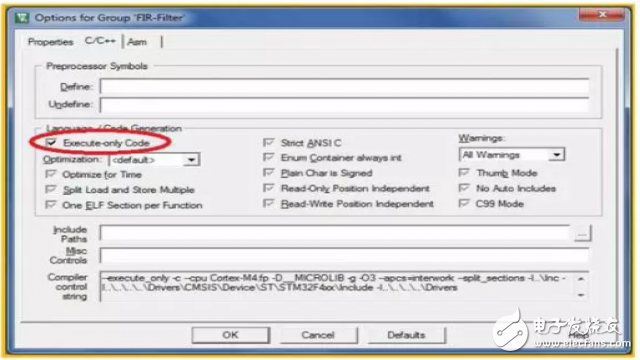Close the Options for Group dialog

tap(601, 15)
